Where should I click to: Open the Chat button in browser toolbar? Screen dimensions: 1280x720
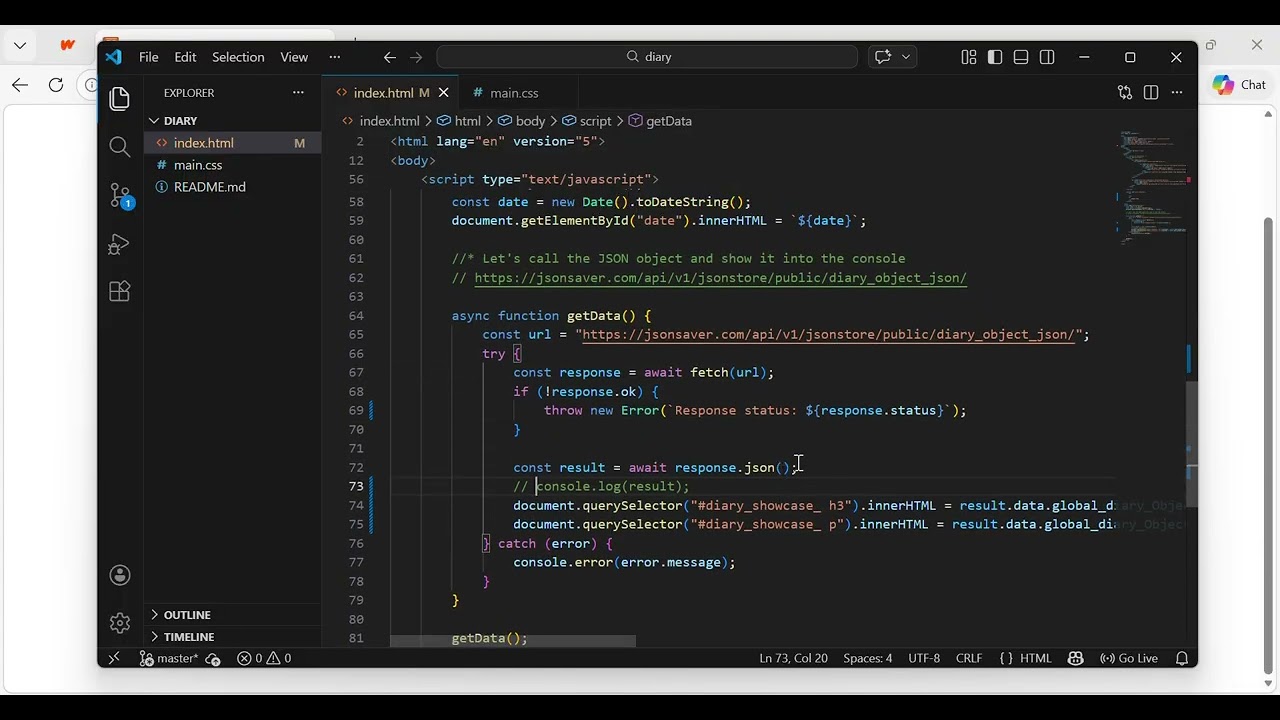pos(1240,85)
